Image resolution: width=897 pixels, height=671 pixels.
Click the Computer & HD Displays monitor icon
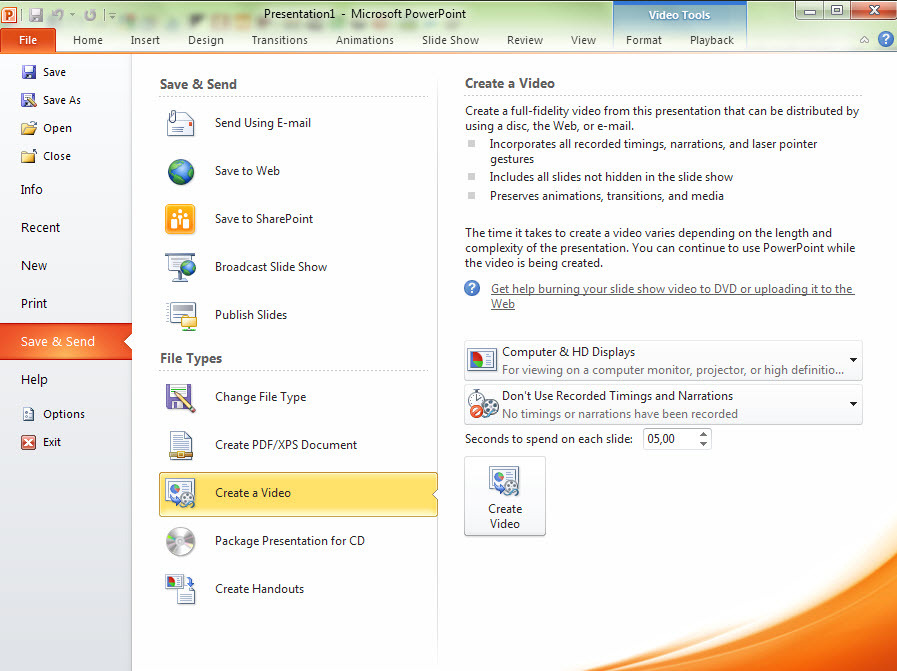point(482,360)
